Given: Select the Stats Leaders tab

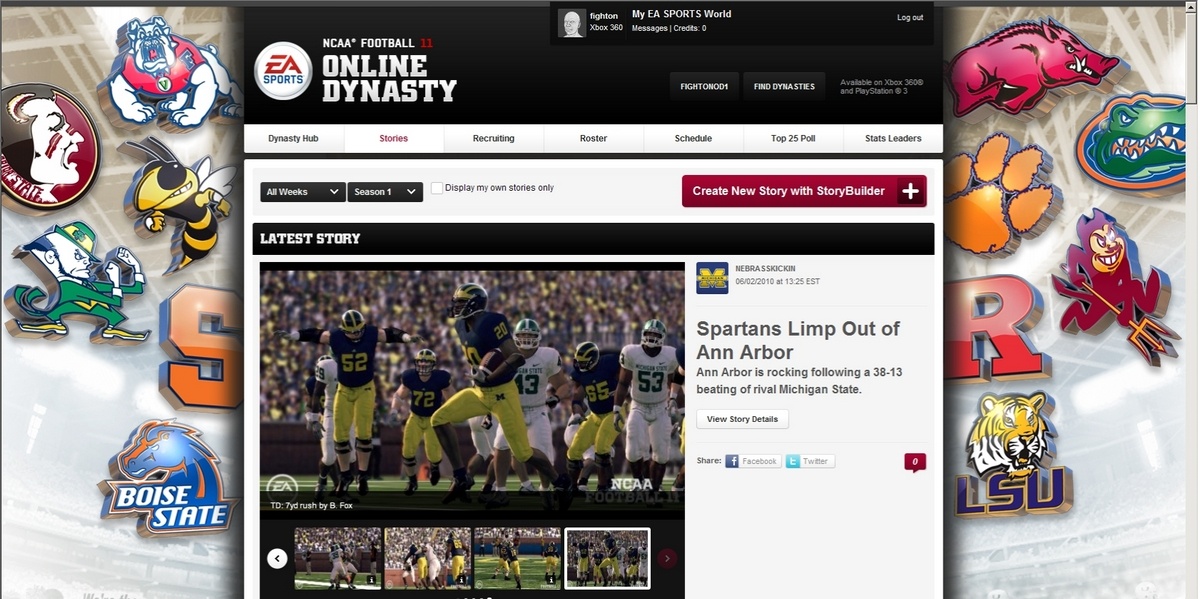Looking at the screenshot, I should (x=893, y=138).
